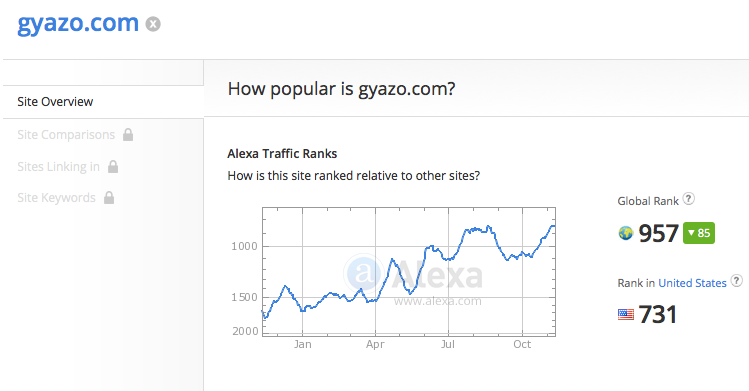Open the Global Rank help question mark
Viewport: 749px width, 391px height.
click(688, 199)
